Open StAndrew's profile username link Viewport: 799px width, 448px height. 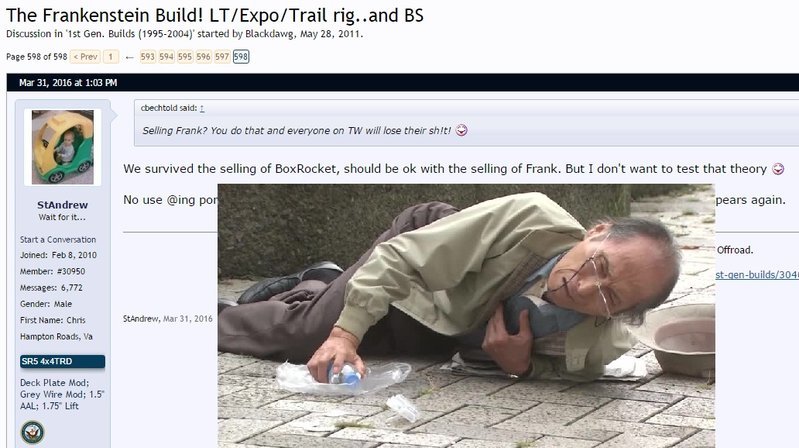pyautogui.click(x=62, y=205)
